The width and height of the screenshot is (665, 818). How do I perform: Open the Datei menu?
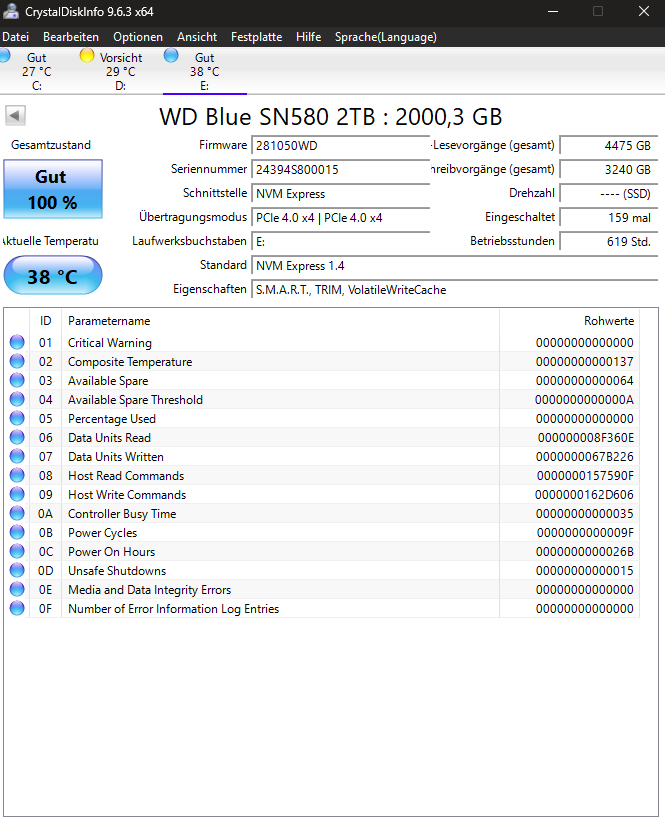[16, 37]
